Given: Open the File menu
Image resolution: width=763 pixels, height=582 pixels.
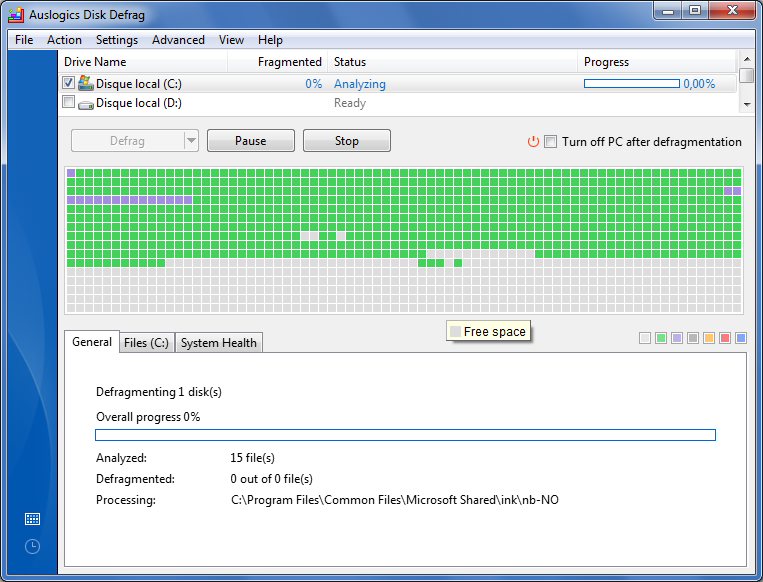Looking at the screenshot, I should (24, 40).
